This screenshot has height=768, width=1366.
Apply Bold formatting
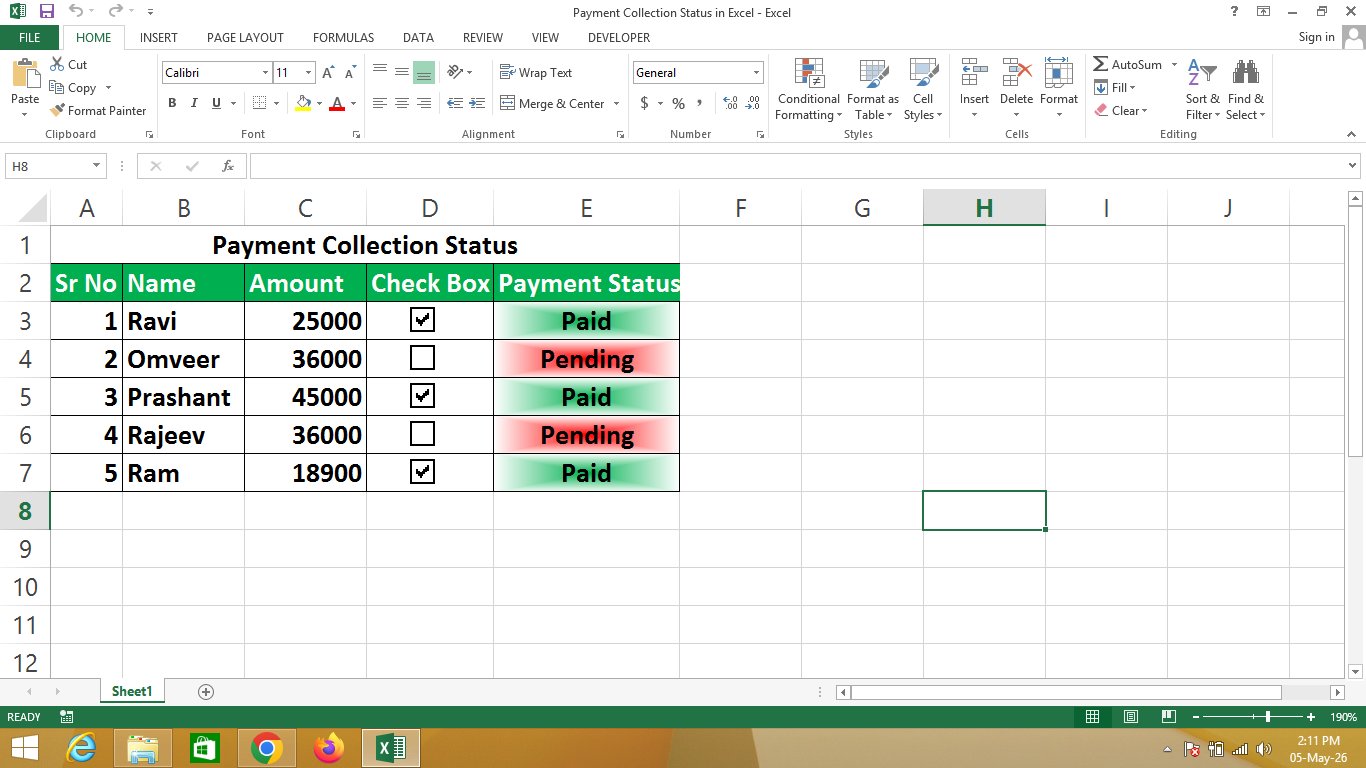pos(172,103)
